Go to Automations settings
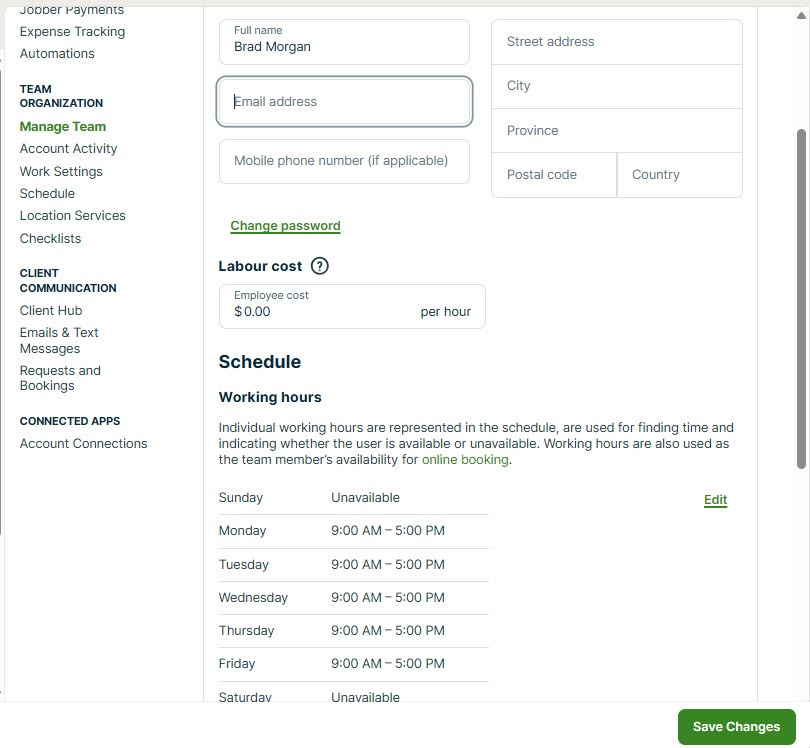This screenshot has width=810, height=748. pos(57,54)
